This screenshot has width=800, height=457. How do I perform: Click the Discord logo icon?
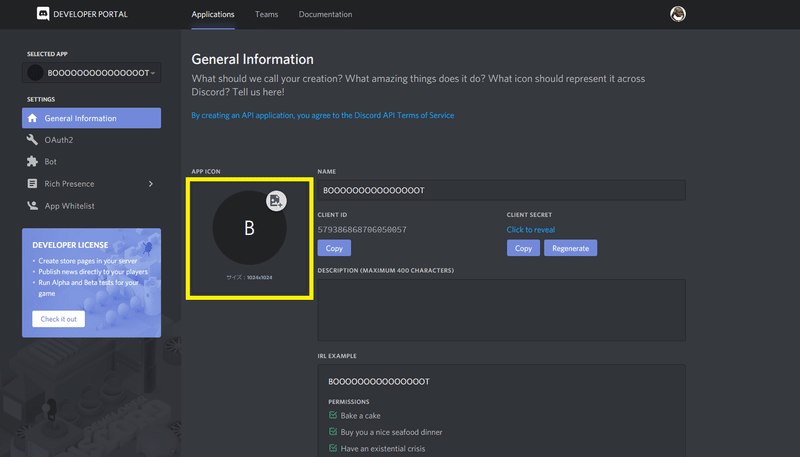click(43, 14)
